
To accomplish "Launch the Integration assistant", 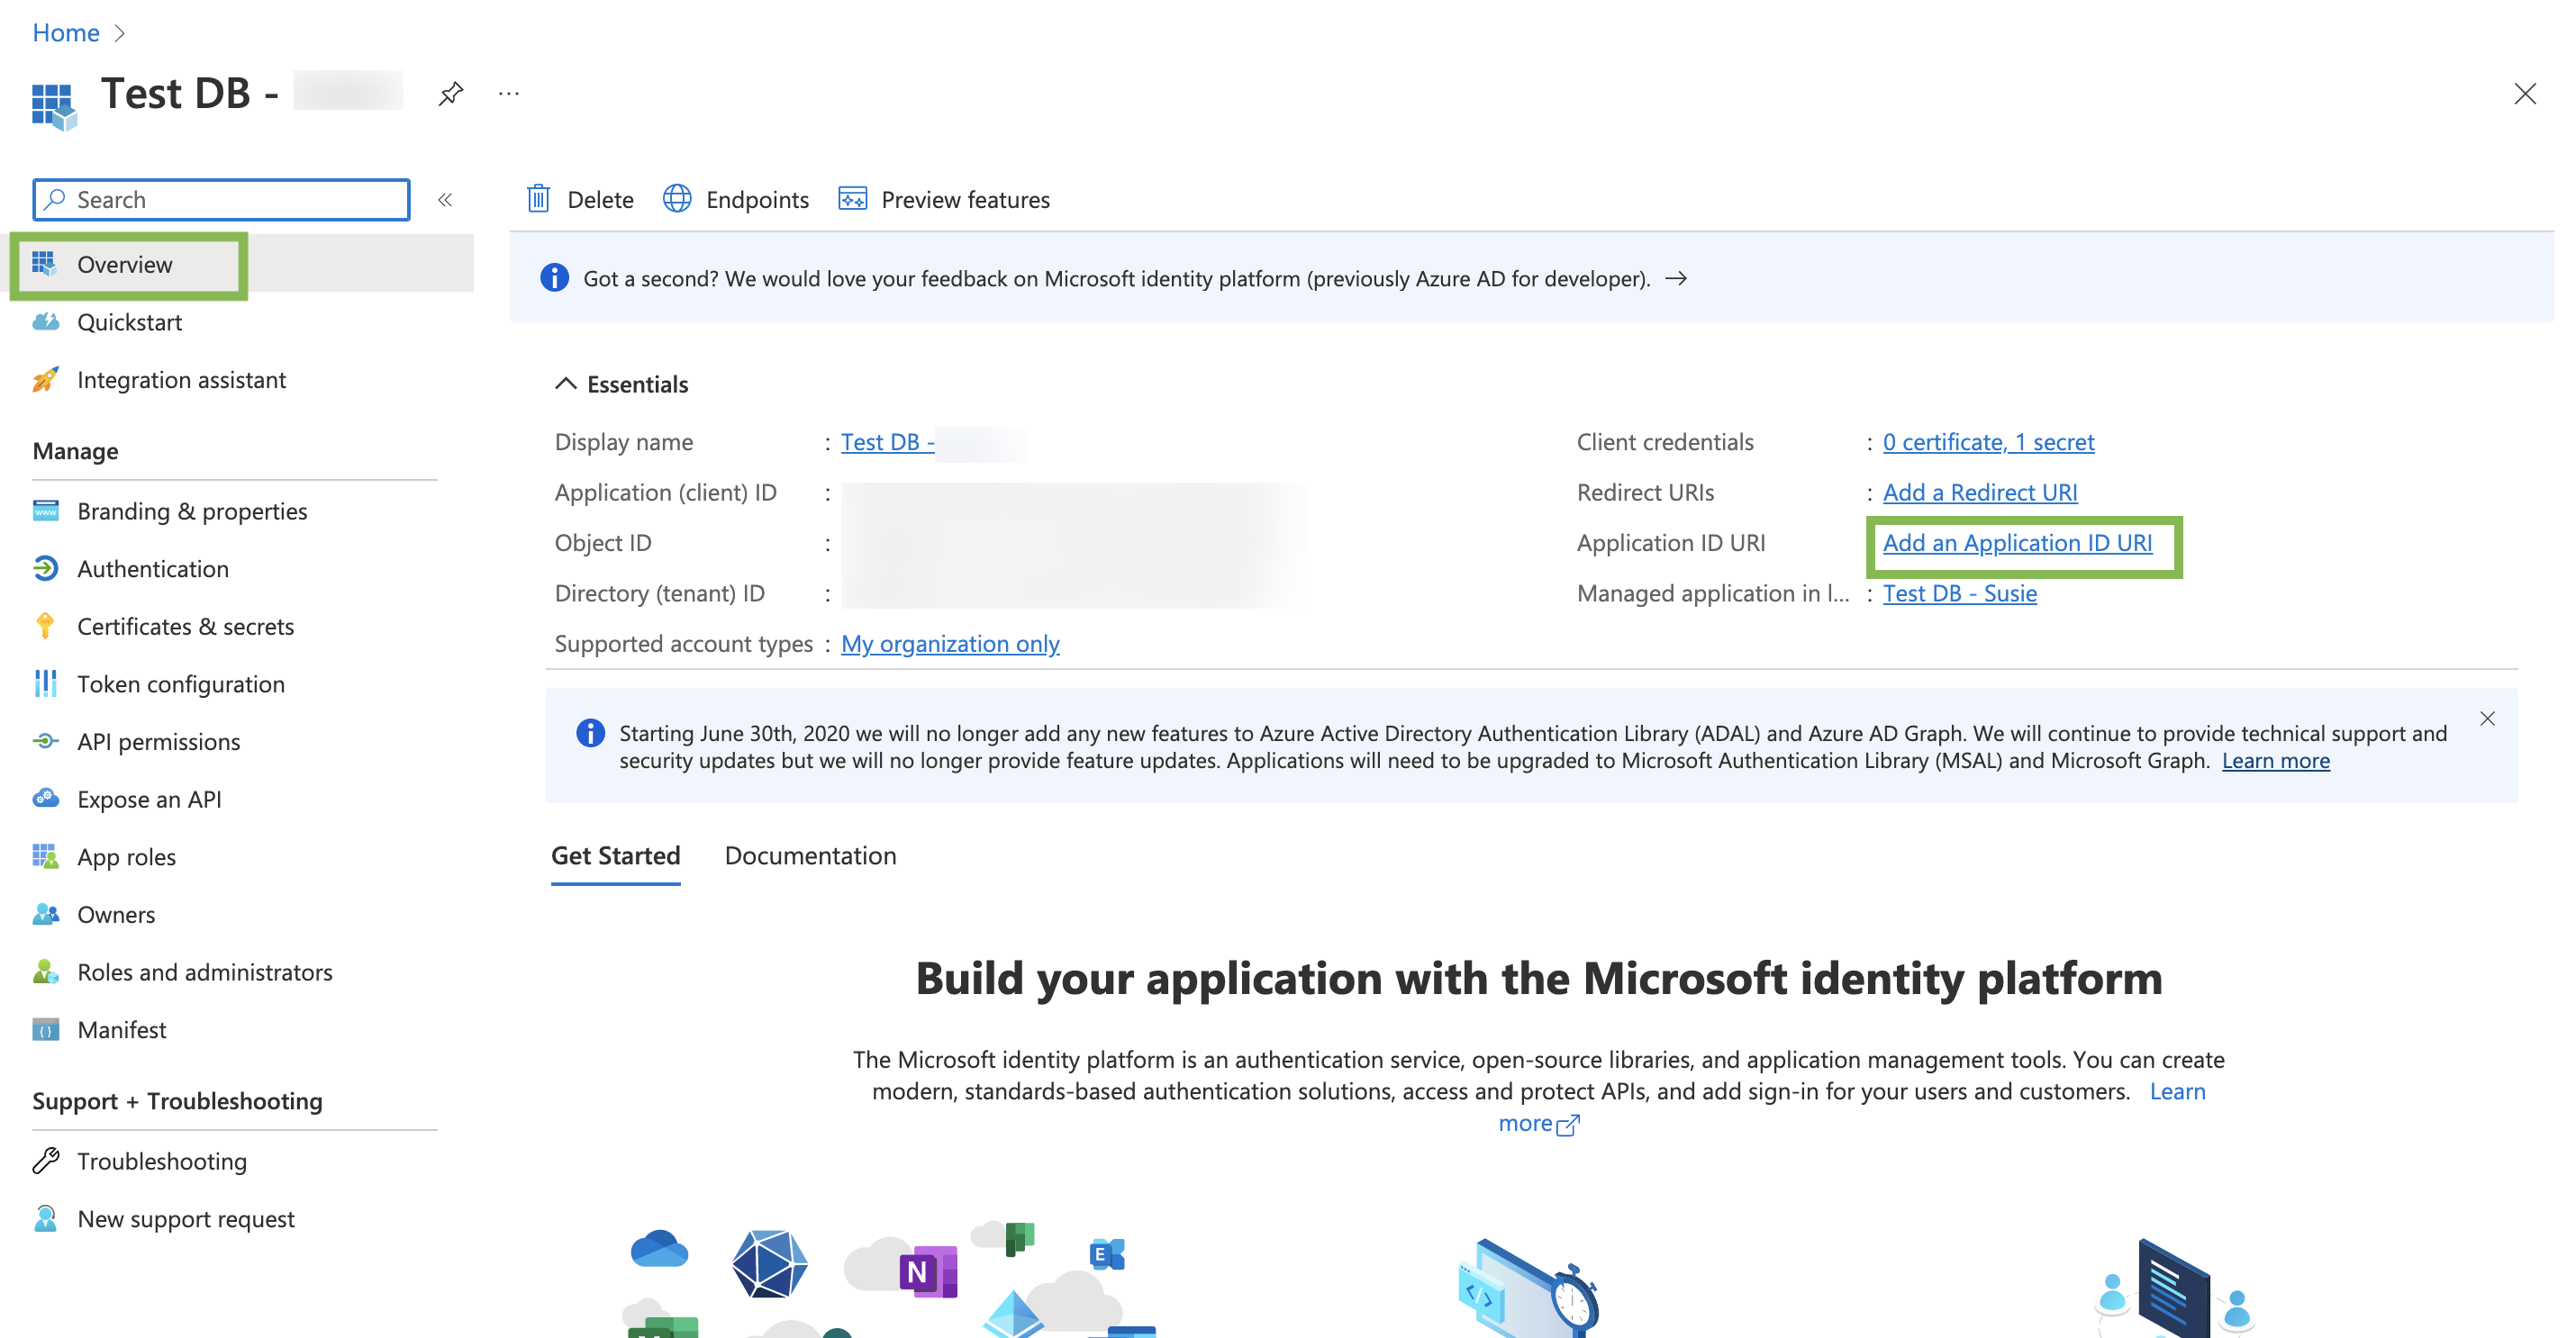I will click(x=180, y=380).
